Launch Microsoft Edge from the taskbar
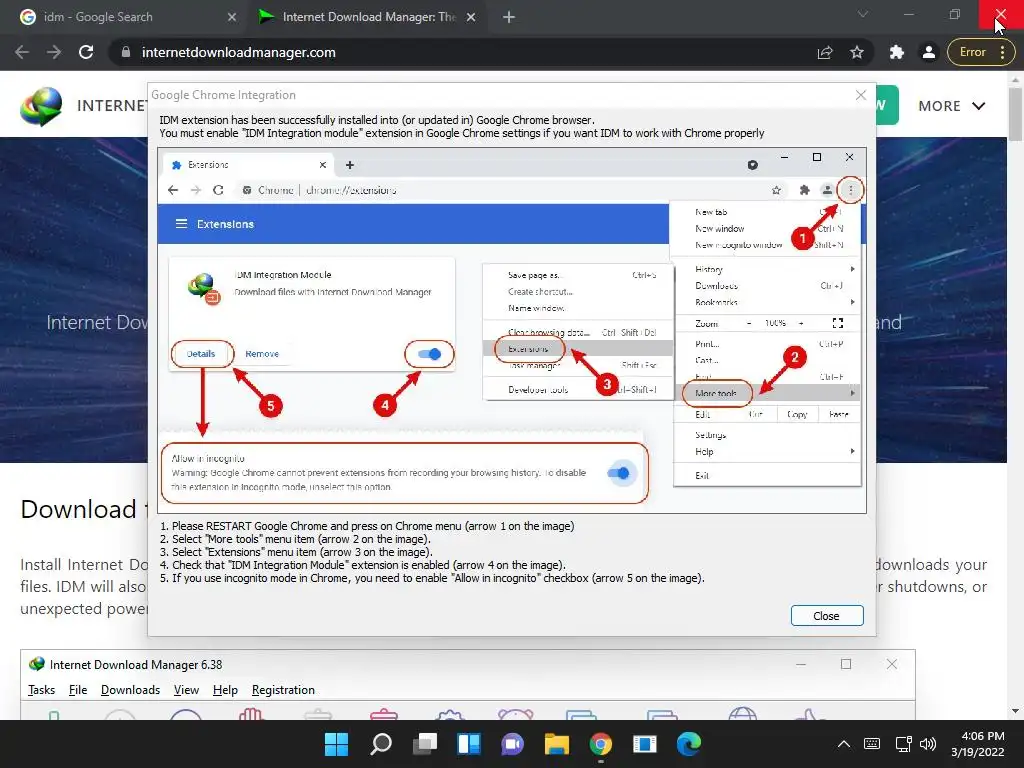Viewport: 1024px width, 768px height. click(x=688, y=744)
